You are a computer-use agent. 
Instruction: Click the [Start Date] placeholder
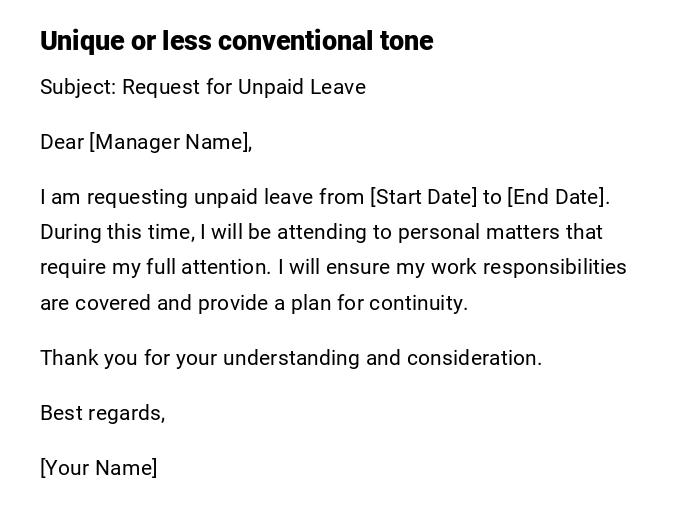(x=423, y=197)
